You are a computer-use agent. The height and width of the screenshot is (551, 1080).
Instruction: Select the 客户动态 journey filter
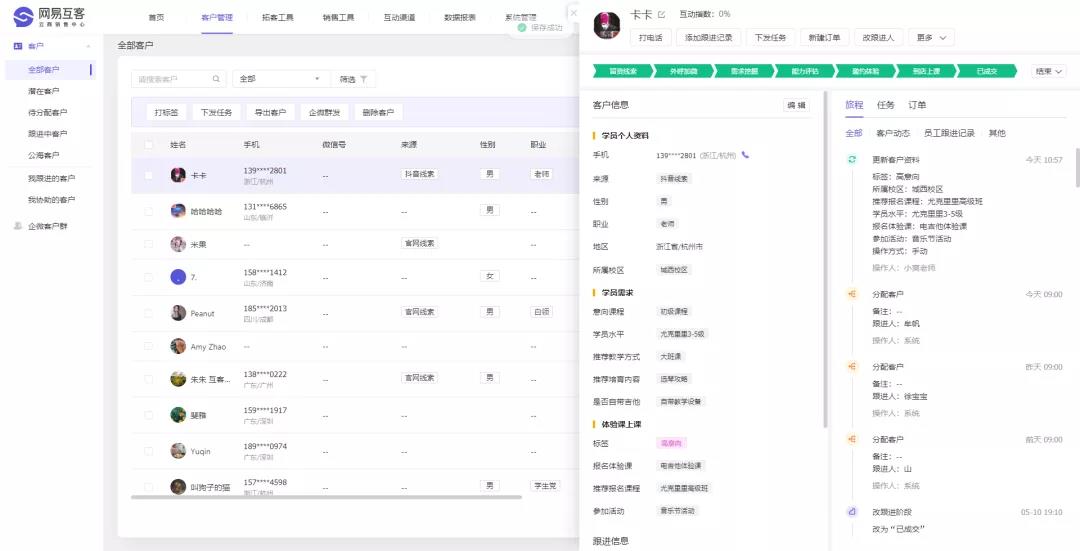pos(893,133)
